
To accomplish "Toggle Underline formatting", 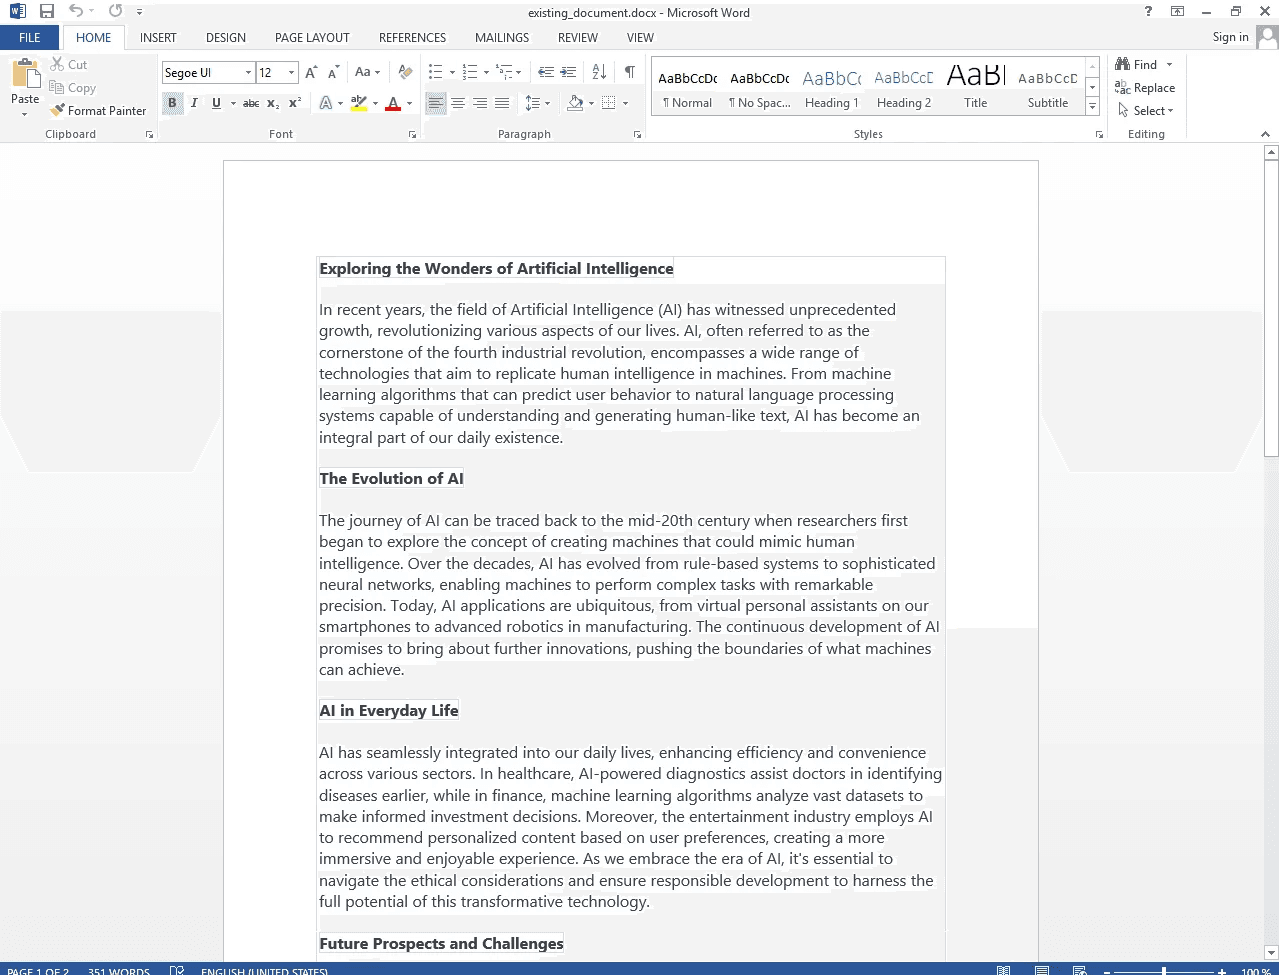I will pyautogui.click(x=216, y=103).
